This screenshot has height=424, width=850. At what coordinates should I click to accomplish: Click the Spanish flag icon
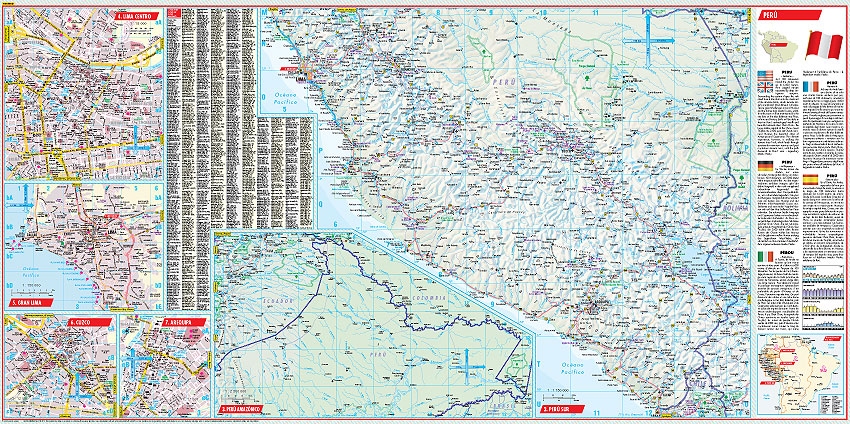click(812, 181)
